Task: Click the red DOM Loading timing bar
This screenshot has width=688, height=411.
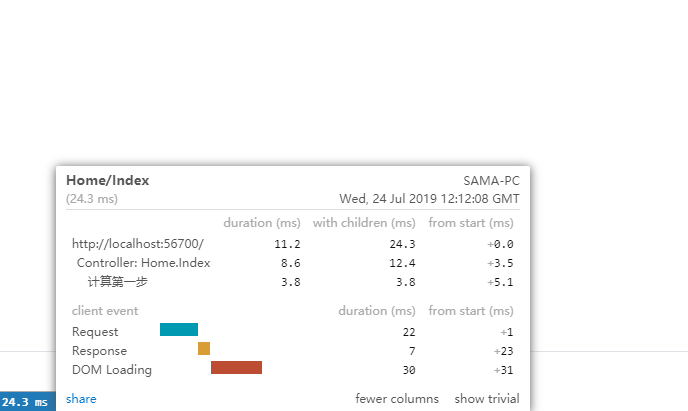Action: coord(236,368)
